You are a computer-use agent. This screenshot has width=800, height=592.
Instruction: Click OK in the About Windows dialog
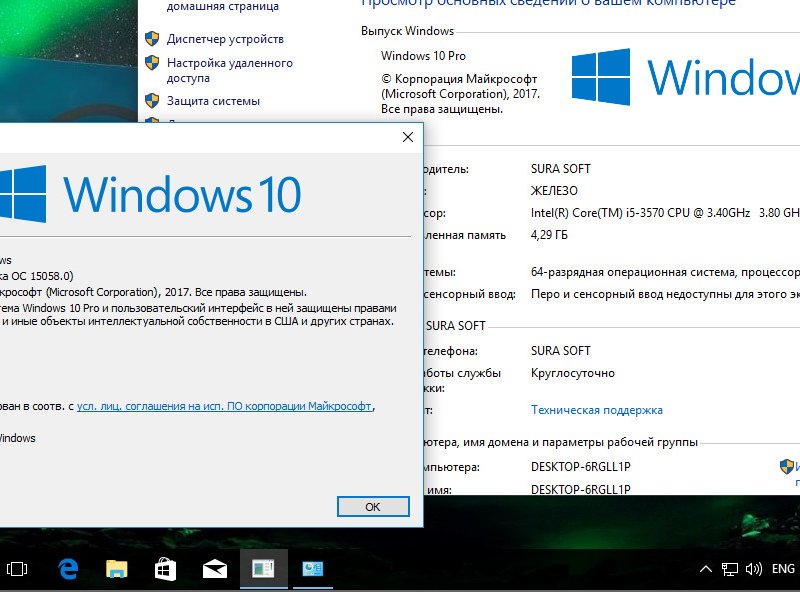coord(373,507)
